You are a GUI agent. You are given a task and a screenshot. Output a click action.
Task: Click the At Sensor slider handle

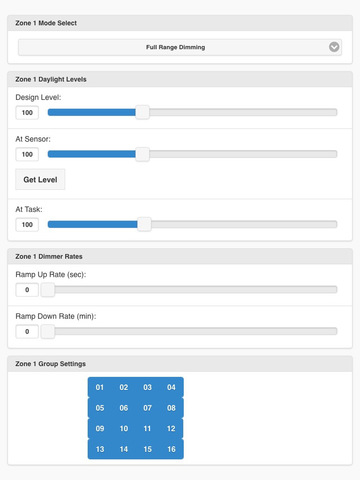pos(142,154)
